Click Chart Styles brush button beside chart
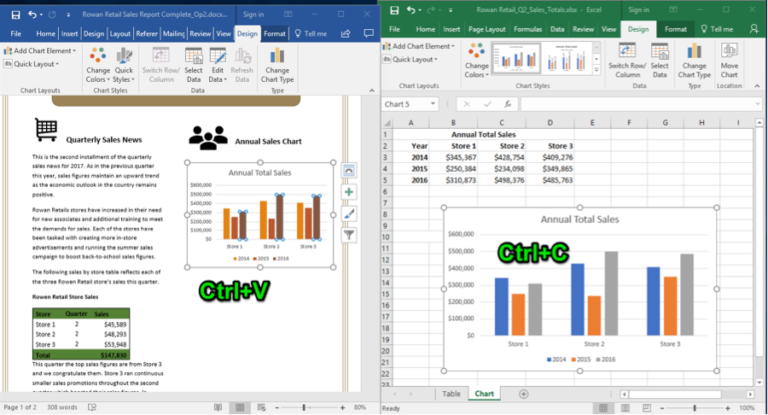The height and width of the screenshot is (415, 768). click(x=349, y=214)
